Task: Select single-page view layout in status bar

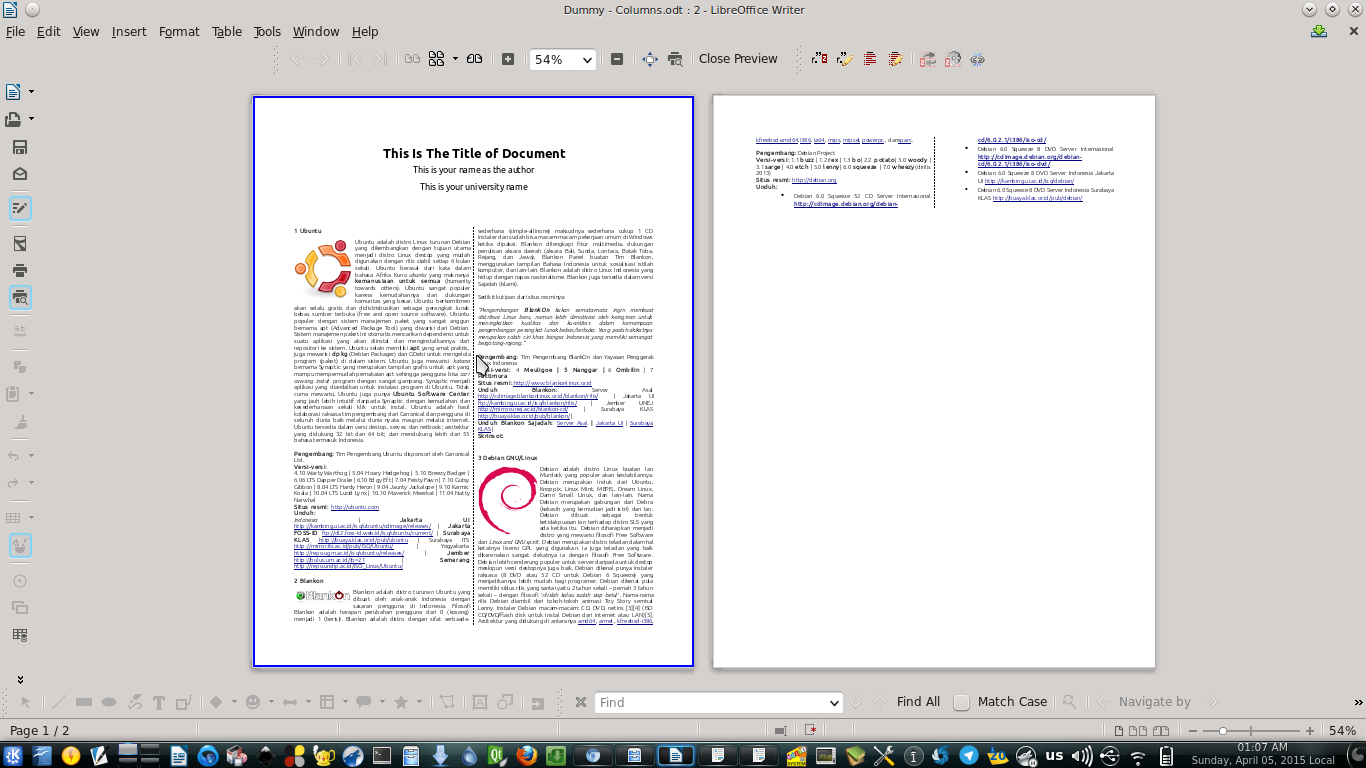Action: coord(1121,731)
